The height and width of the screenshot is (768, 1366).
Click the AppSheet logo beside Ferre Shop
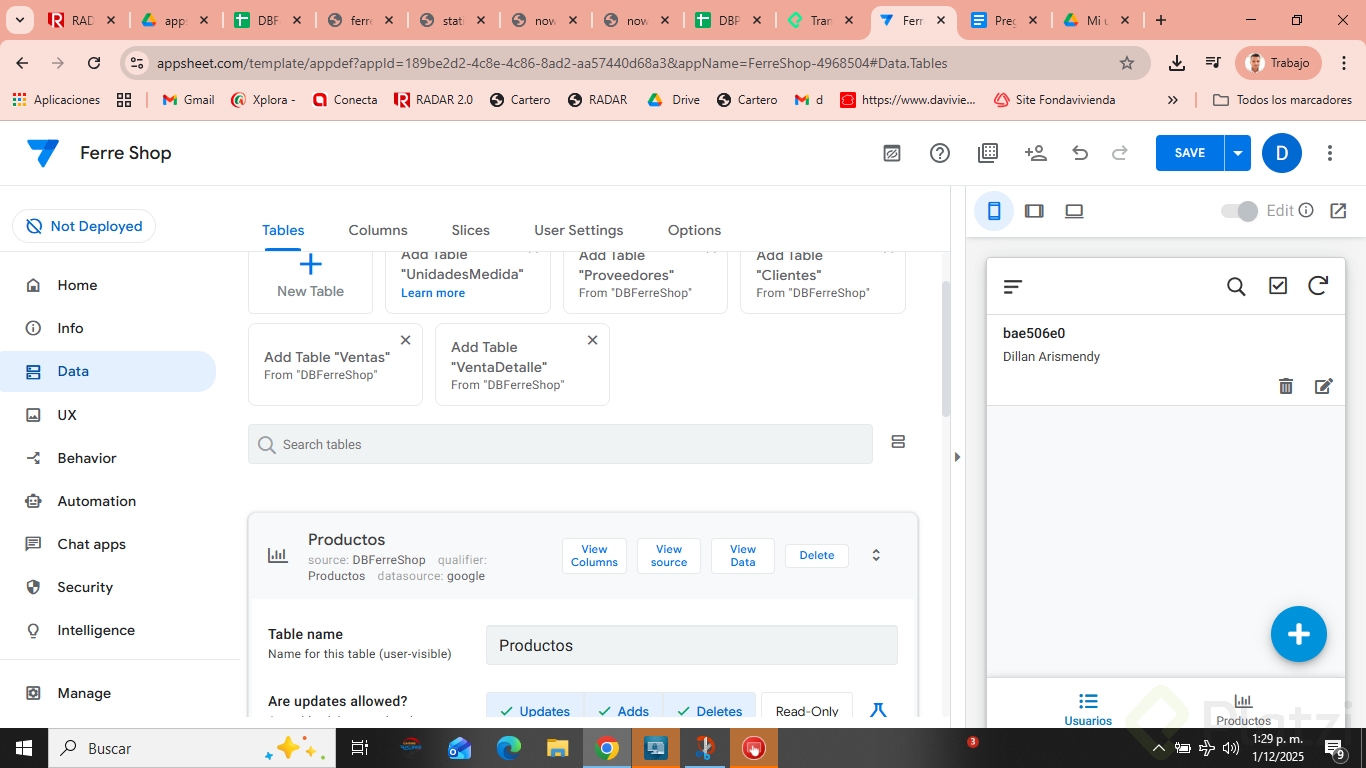[x=43, y=153]
